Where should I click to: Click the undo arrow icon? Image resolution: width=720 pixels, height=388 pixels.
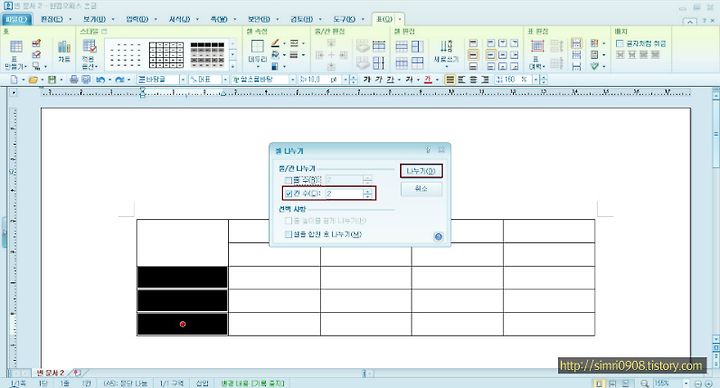click(101, 80)
